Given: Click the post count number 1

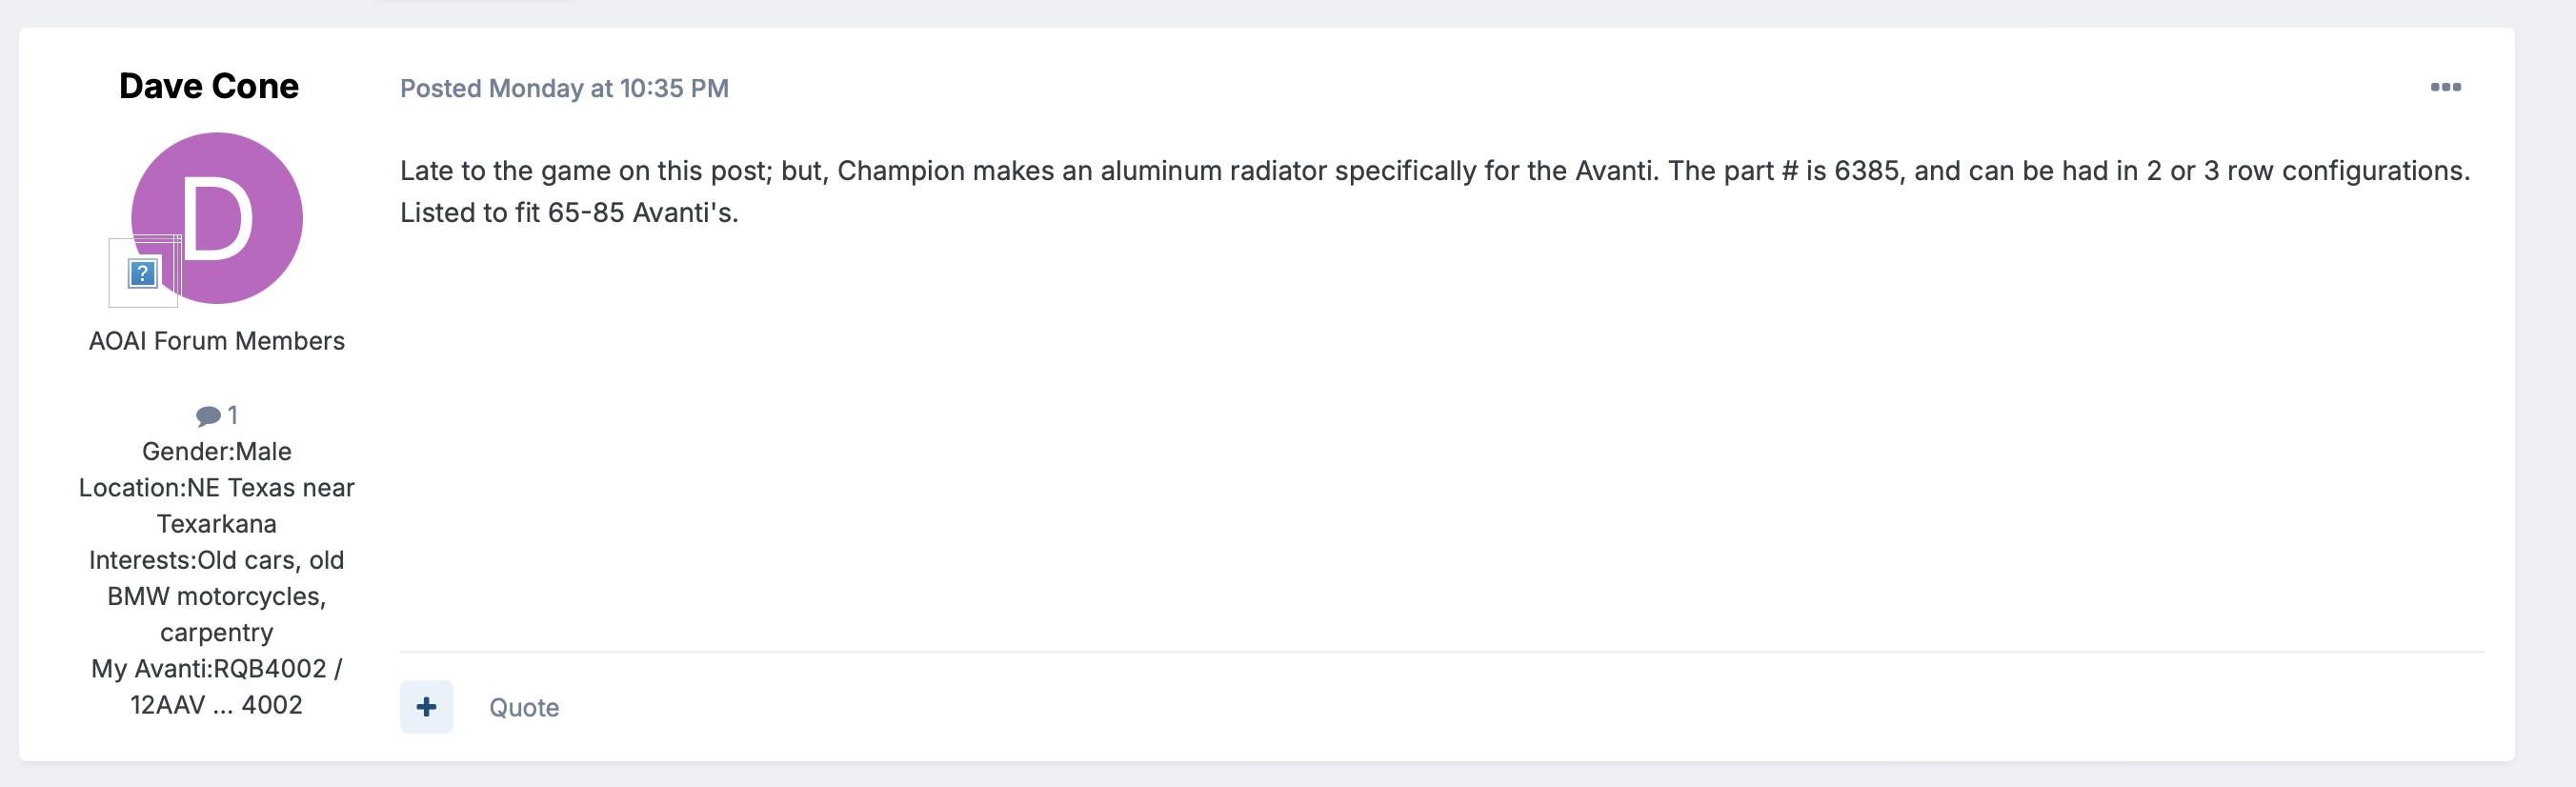Looking at the screenshot, I should click(x=232, y=415).
